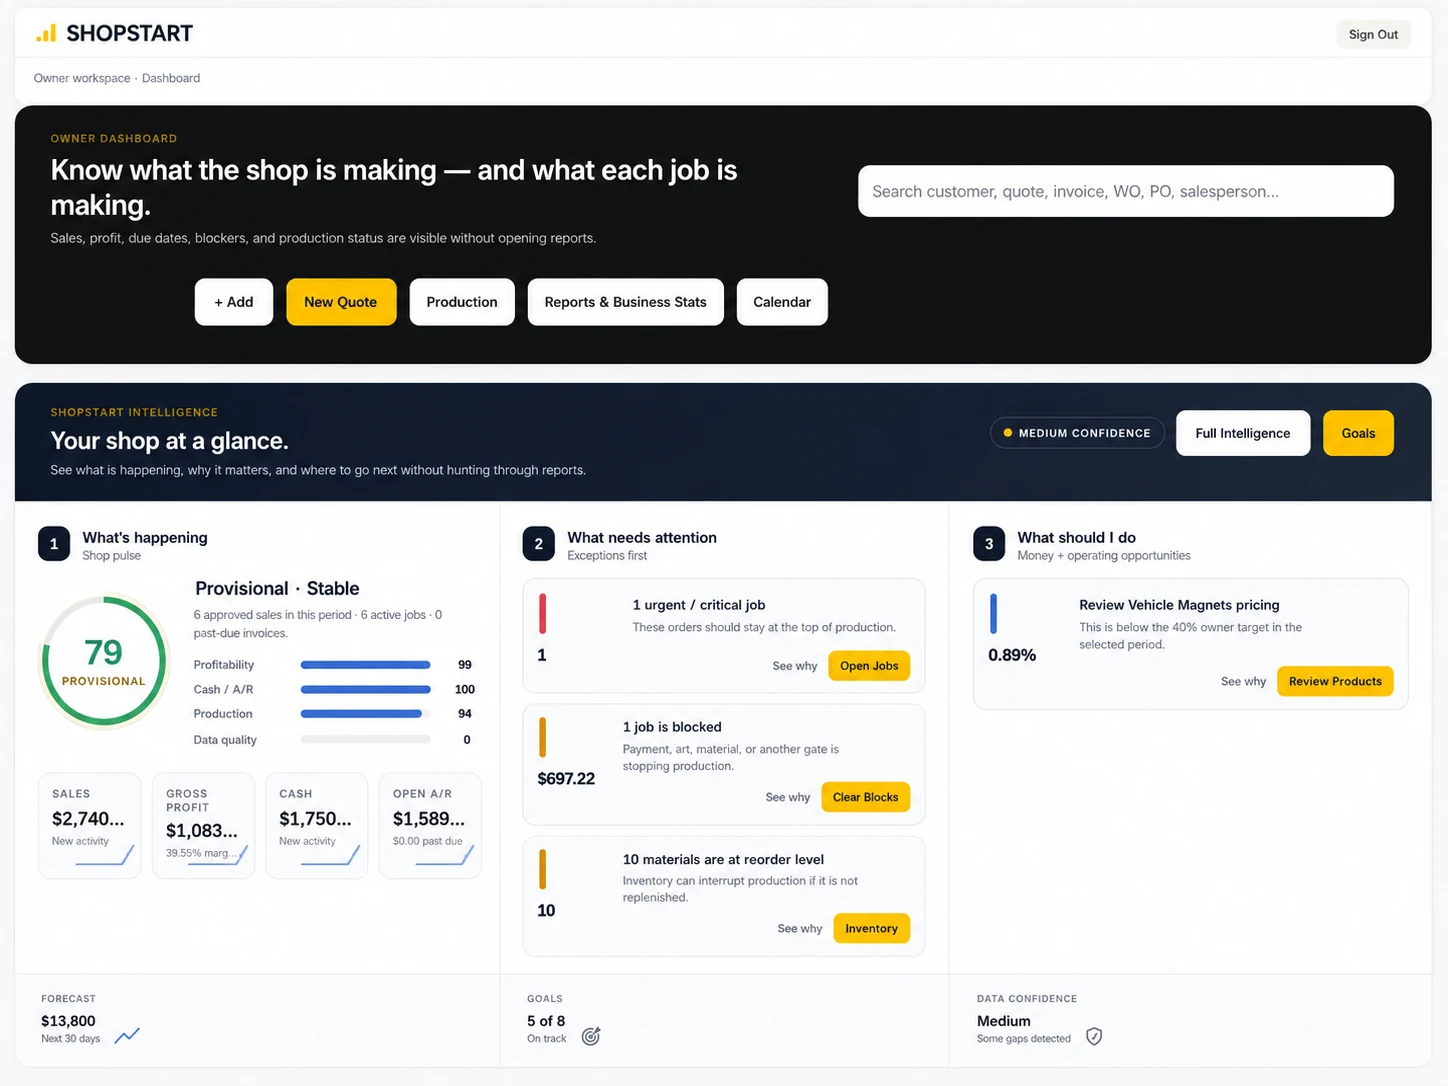The width and height of the screenshot is (1448, 1086).
Task: Sign out of the workspace
Action: (x=1373, y=34)
